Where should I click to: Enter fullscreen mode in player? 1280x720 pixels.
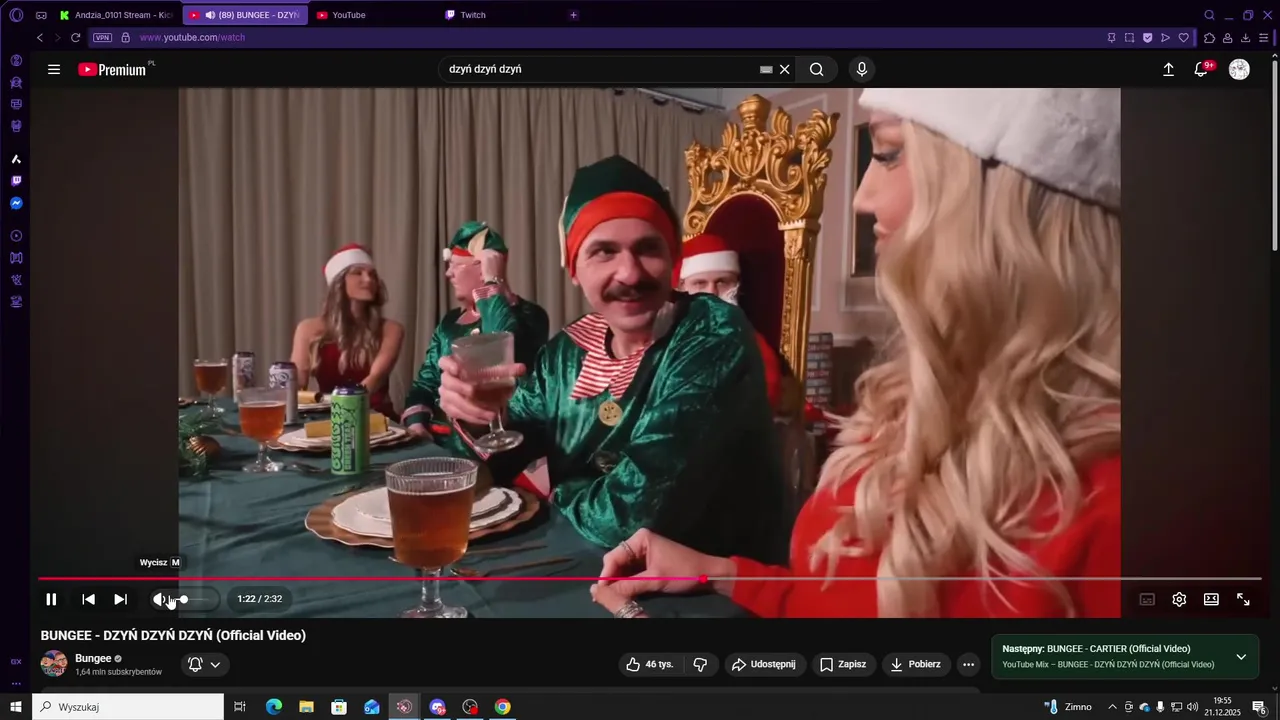(x=1243, y=599)
